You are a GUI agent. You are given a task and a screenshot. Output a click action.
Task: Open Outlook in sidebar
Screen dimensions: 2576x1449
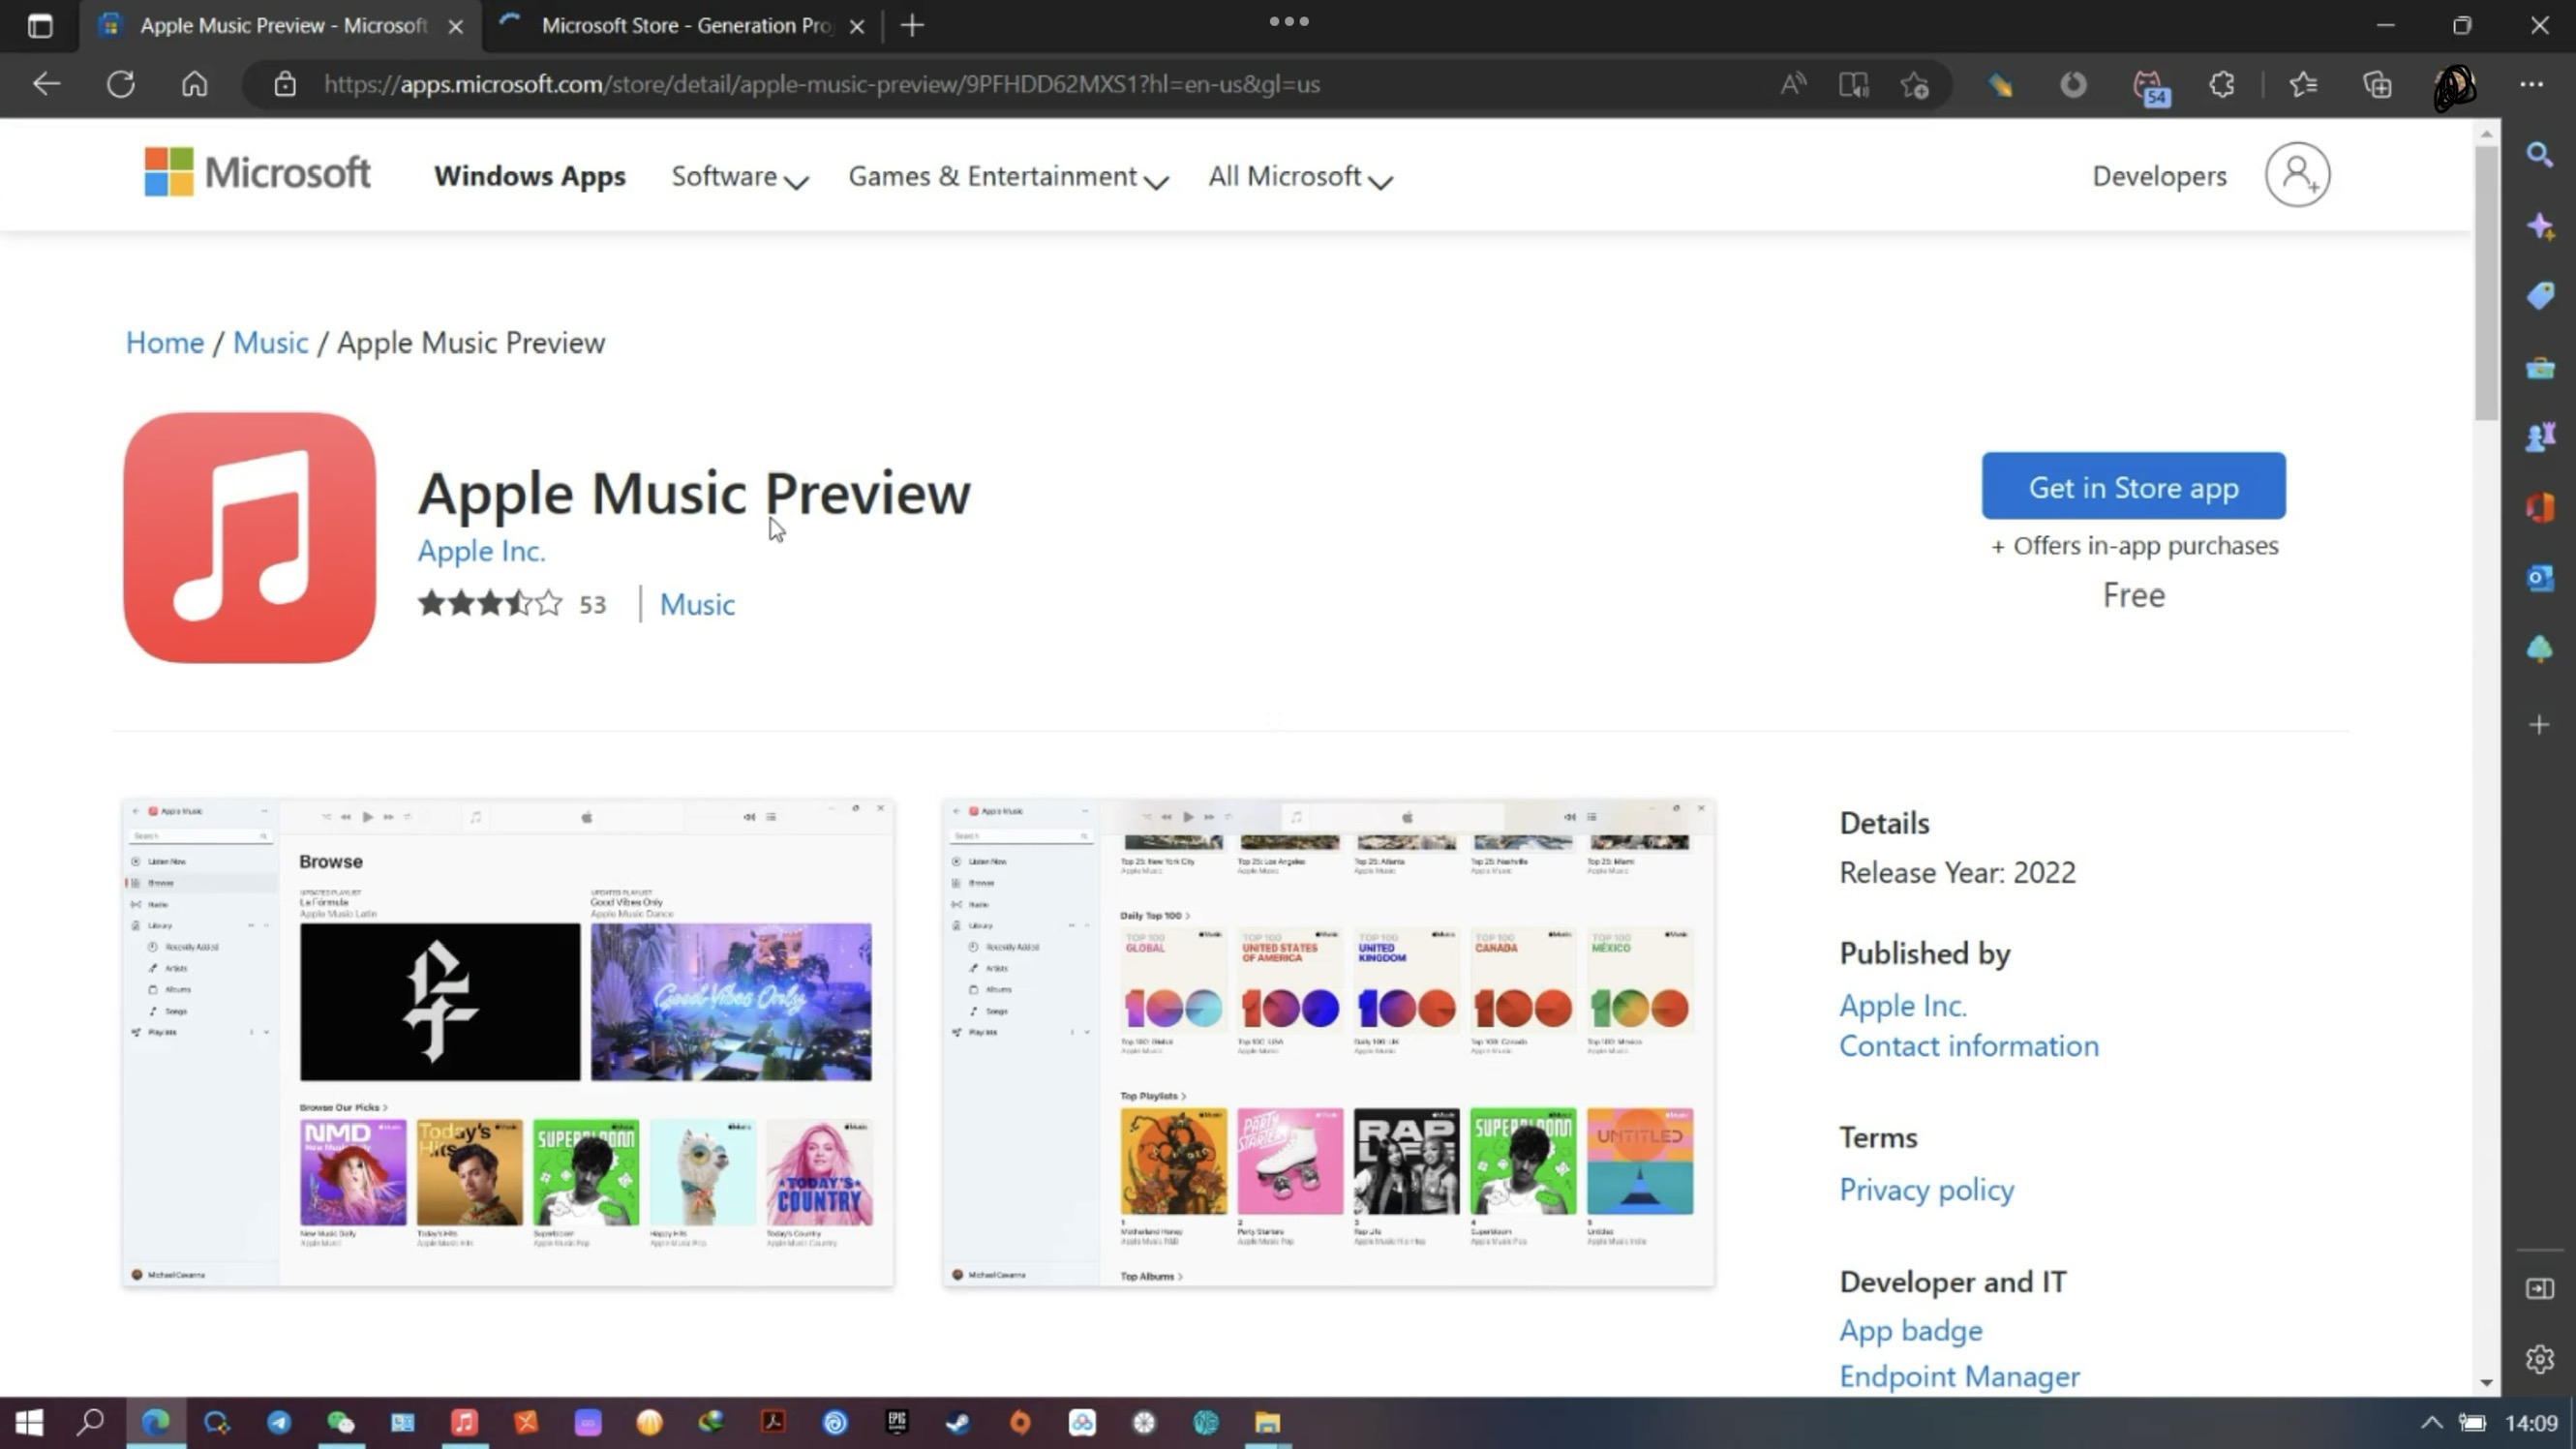point(2540,578)
